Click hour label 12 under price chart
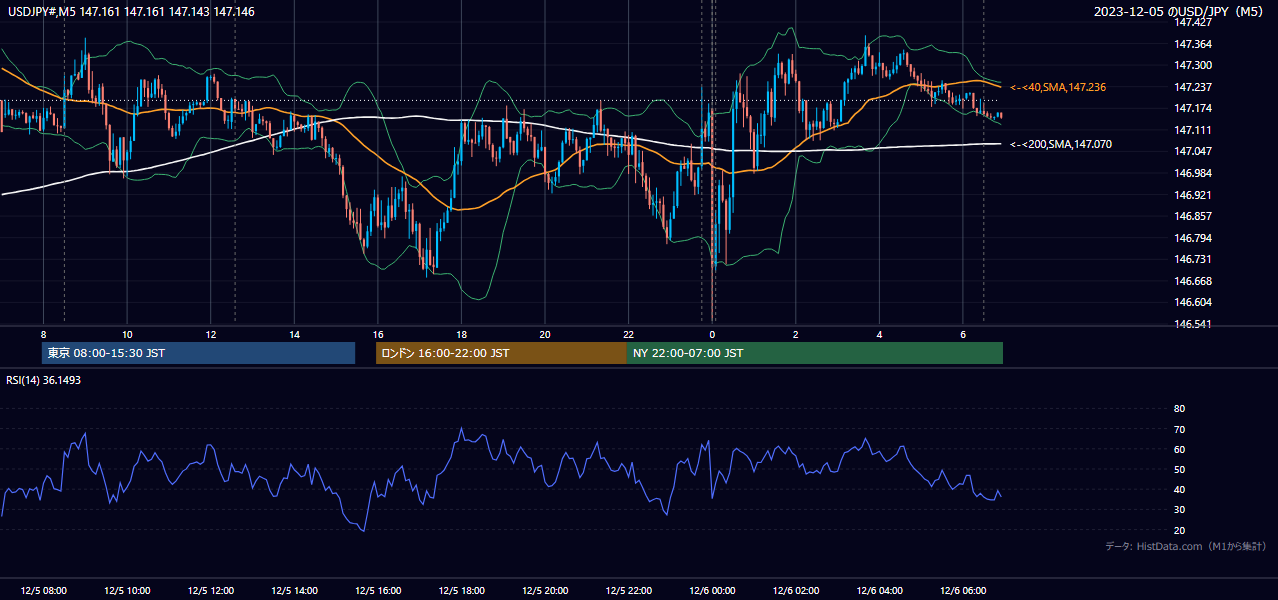The width and height of the screenshot is (1278, 600). point(211,334)
